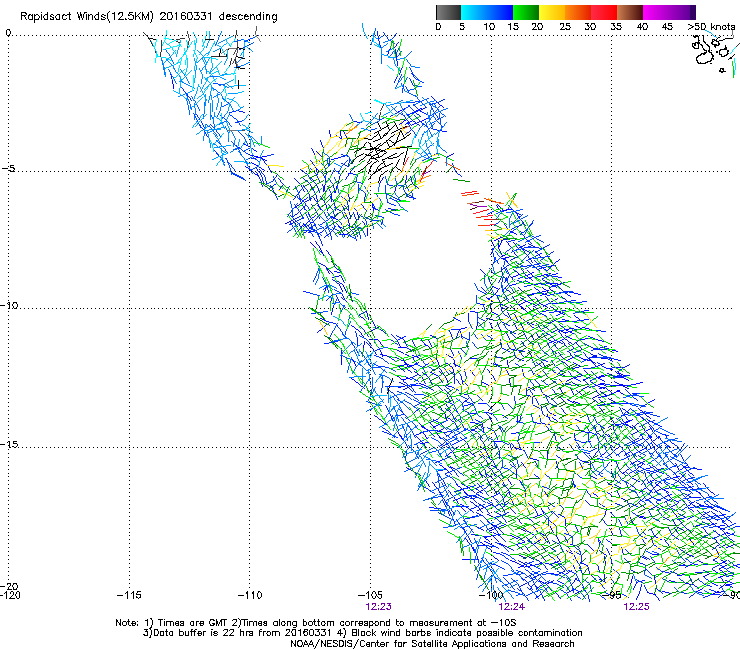740x650 pixels.
Task: Click the legend tick label '40'
Action: point(642,27)
